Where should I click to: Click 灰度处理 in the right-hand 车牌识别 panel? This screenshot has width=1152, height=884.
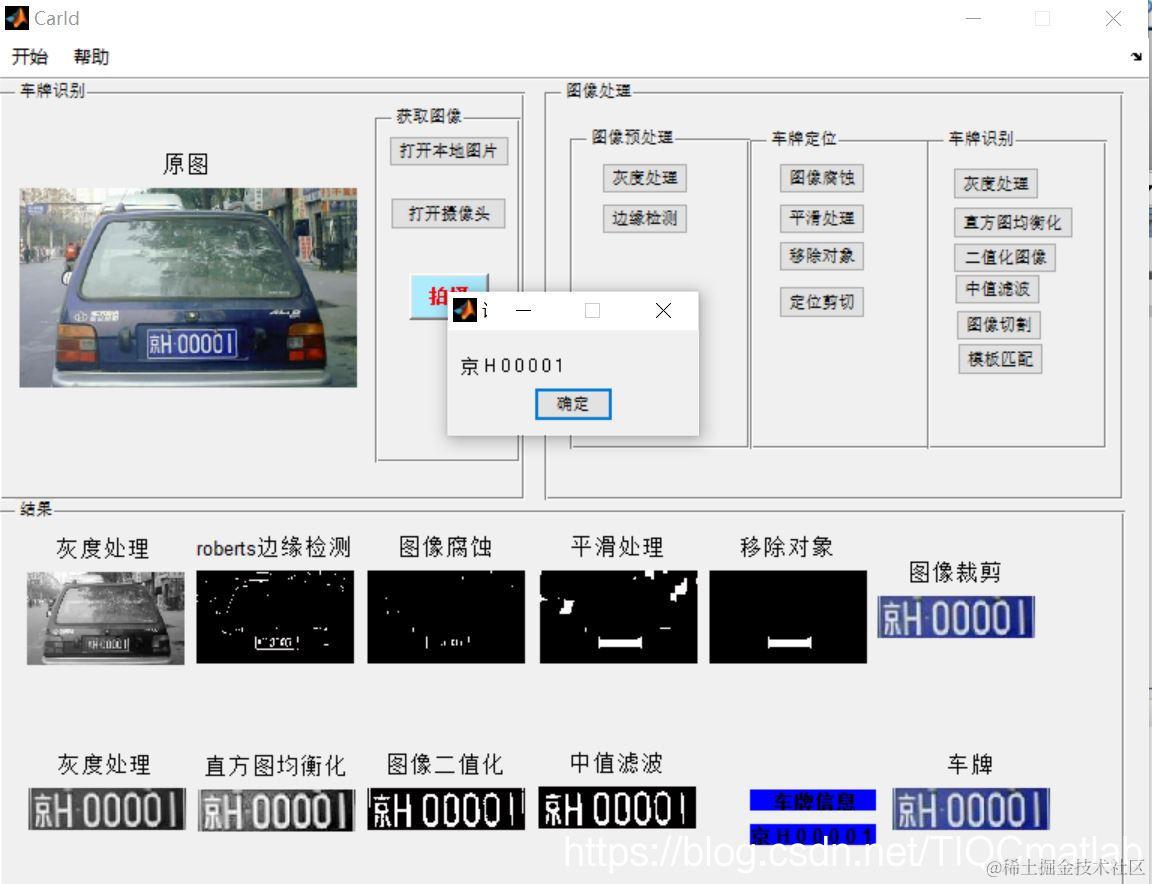(996, 184)
